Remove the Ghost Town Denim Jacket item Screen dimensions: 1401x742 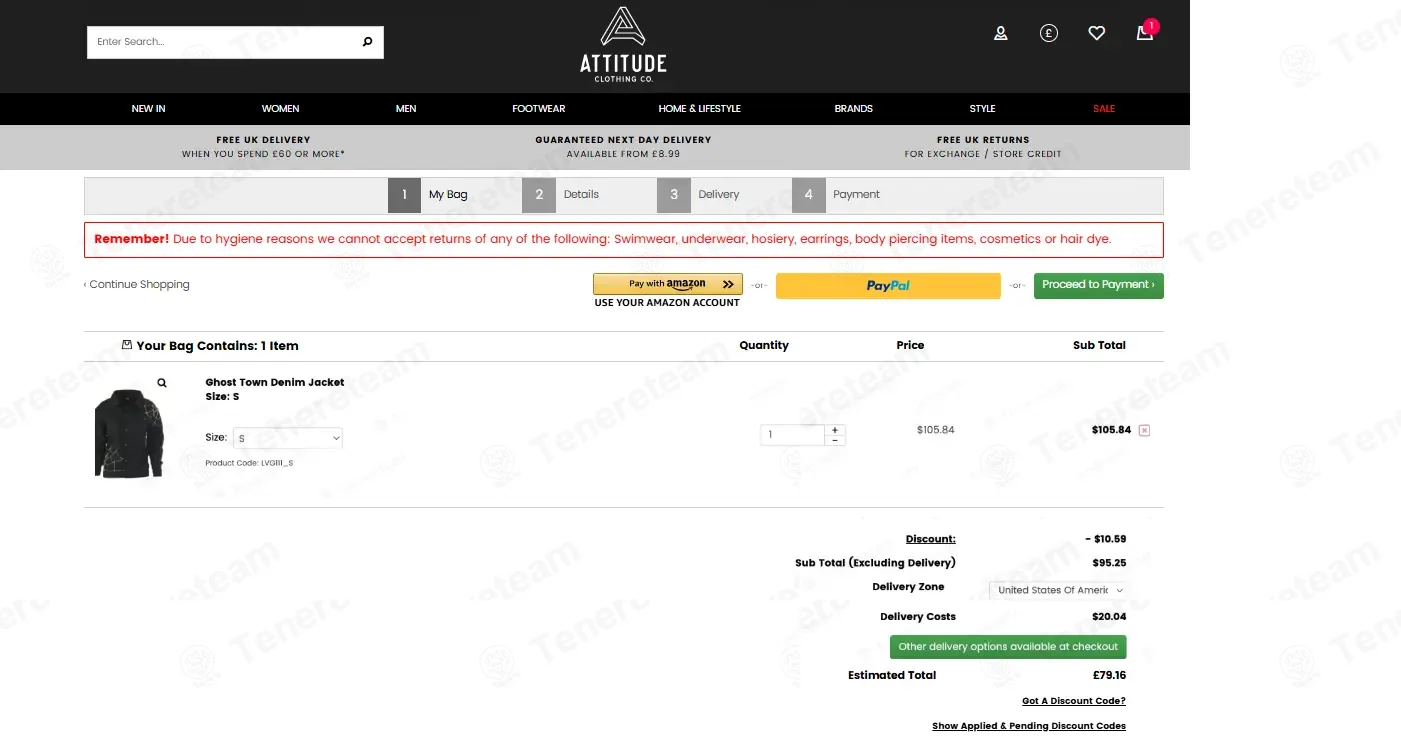click(1145, 431)
